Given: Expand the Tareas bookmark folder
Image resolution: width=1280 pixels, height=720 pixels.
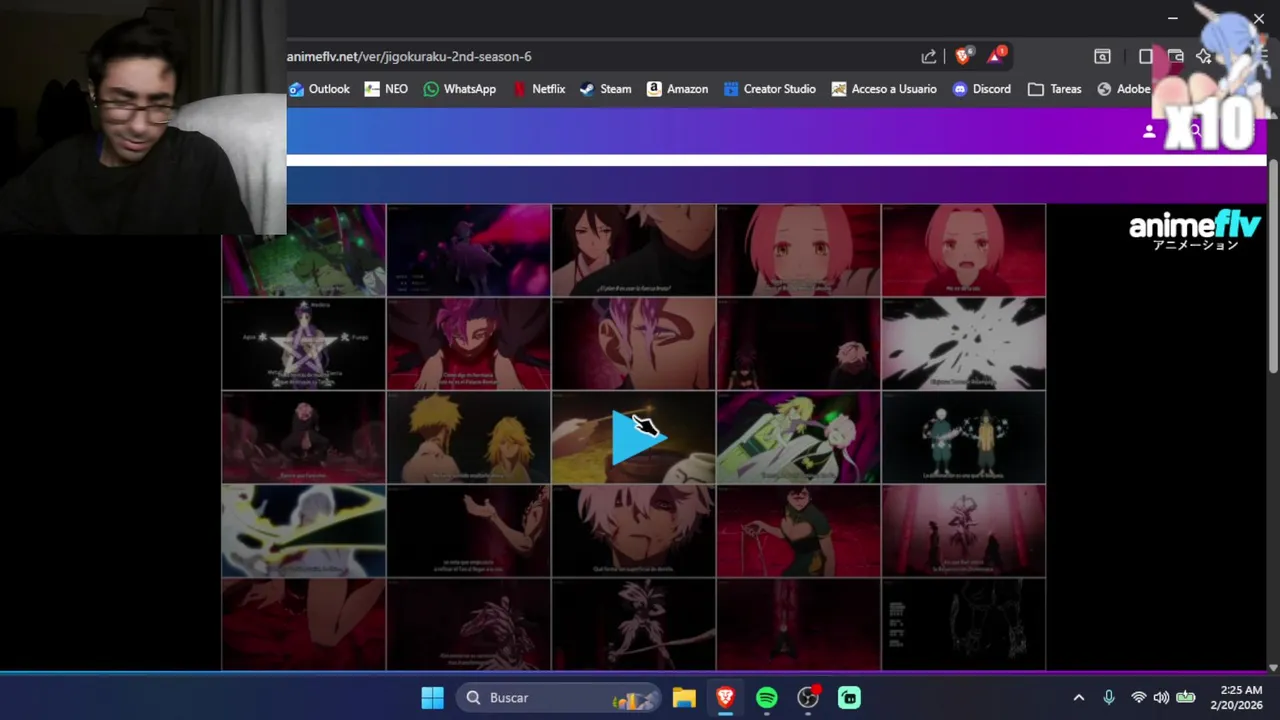Looking at the screenshot, I should click(1055, 89).
